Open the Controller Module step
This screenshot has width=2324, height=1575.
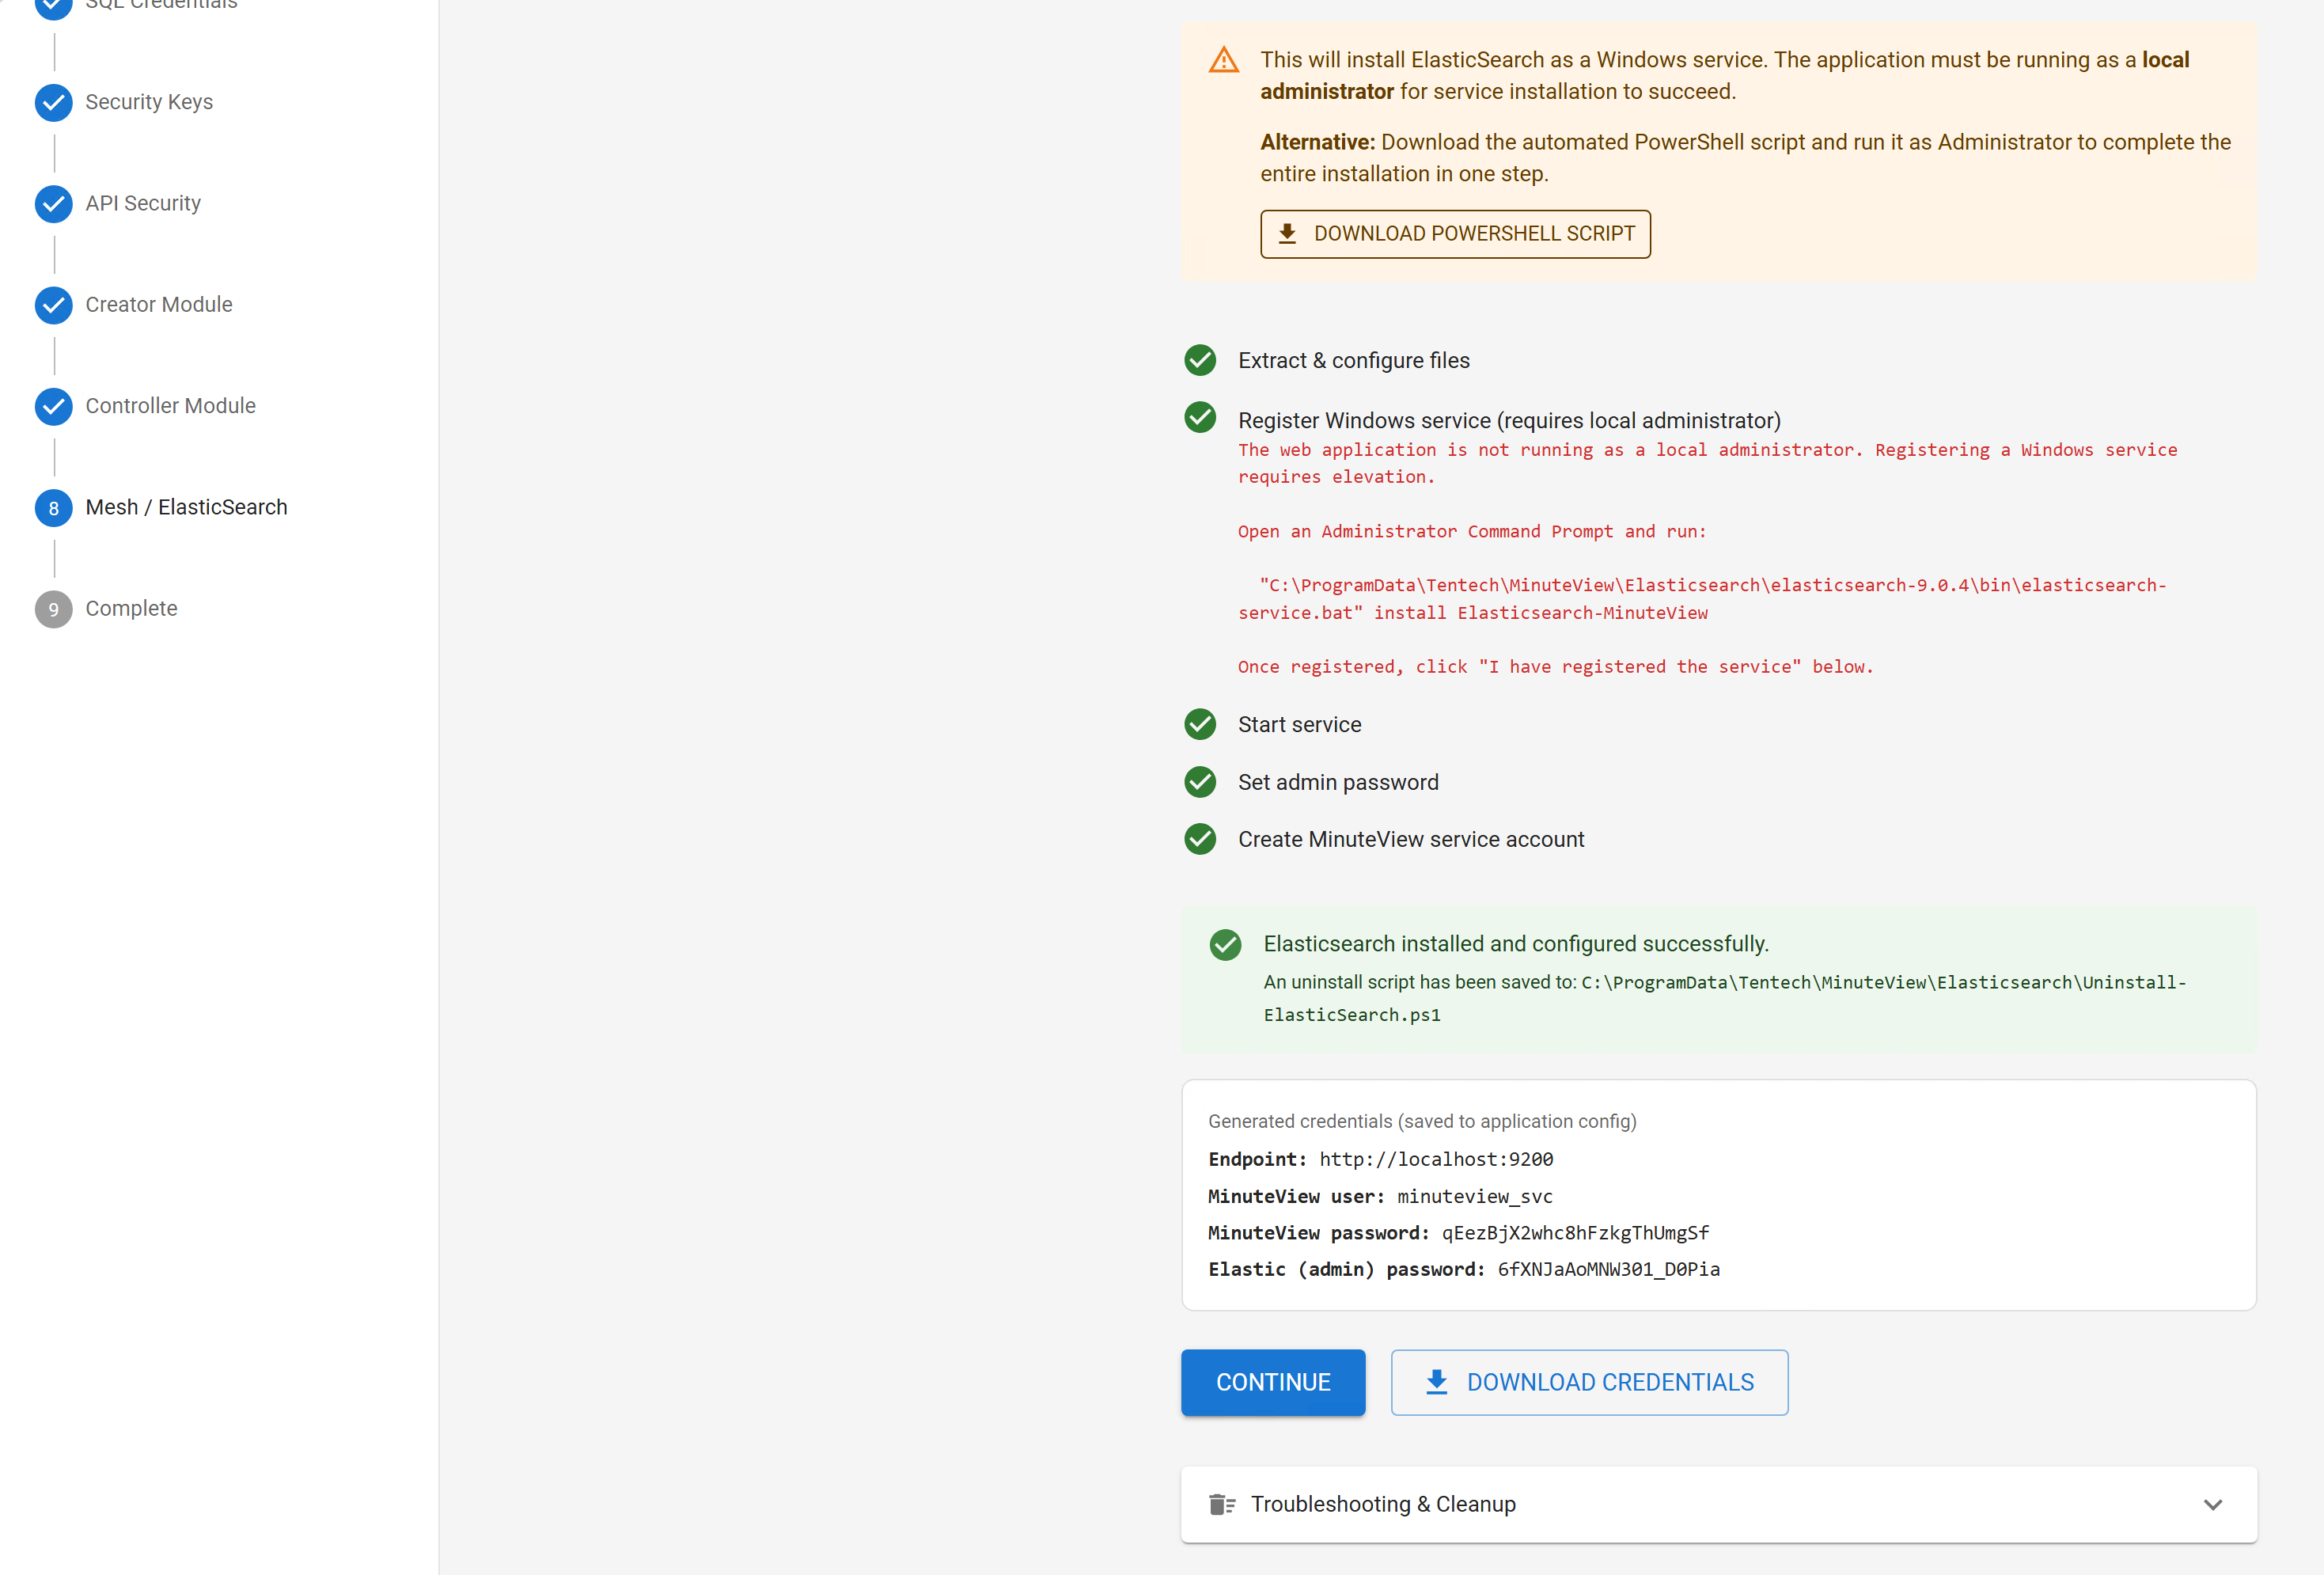tap(170, 406)
